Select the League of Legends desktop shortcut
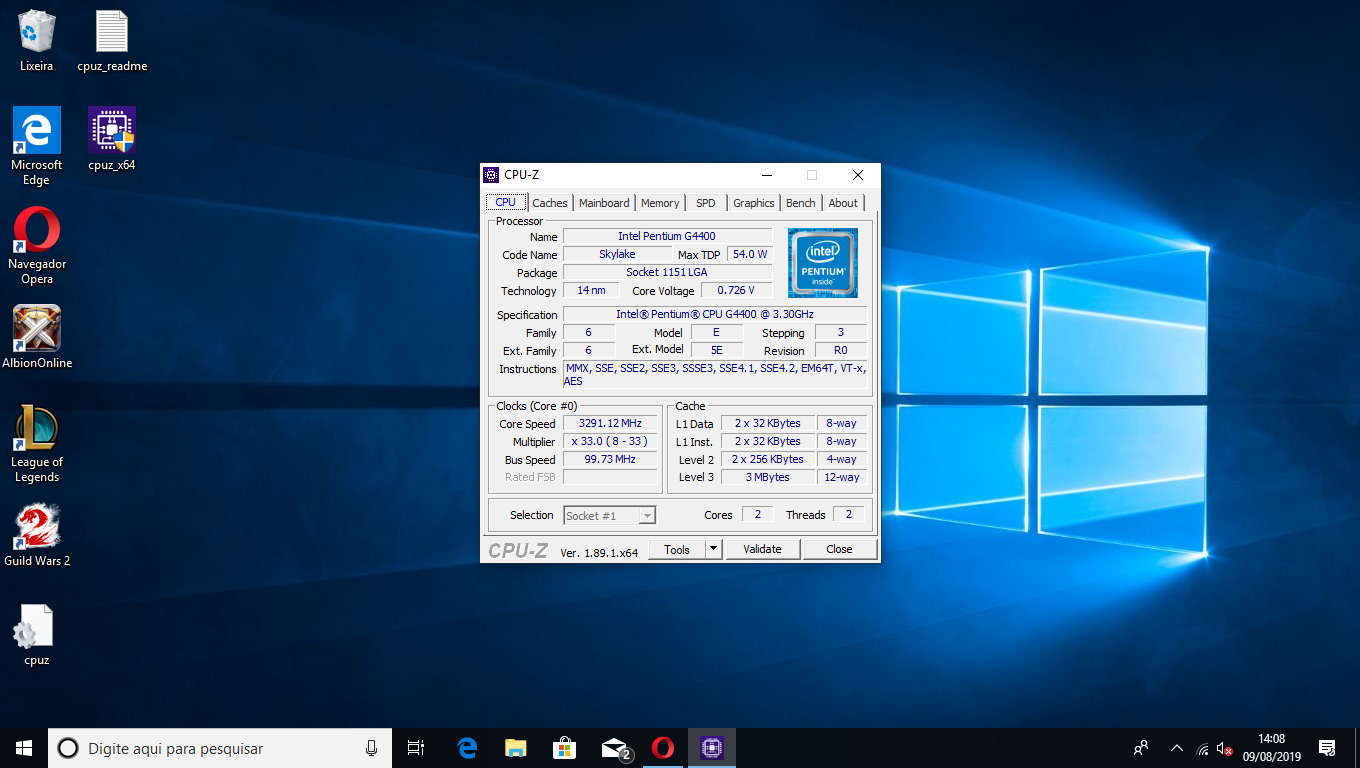The width and height of the screenshot is (1360, 768). coord(37,444)
